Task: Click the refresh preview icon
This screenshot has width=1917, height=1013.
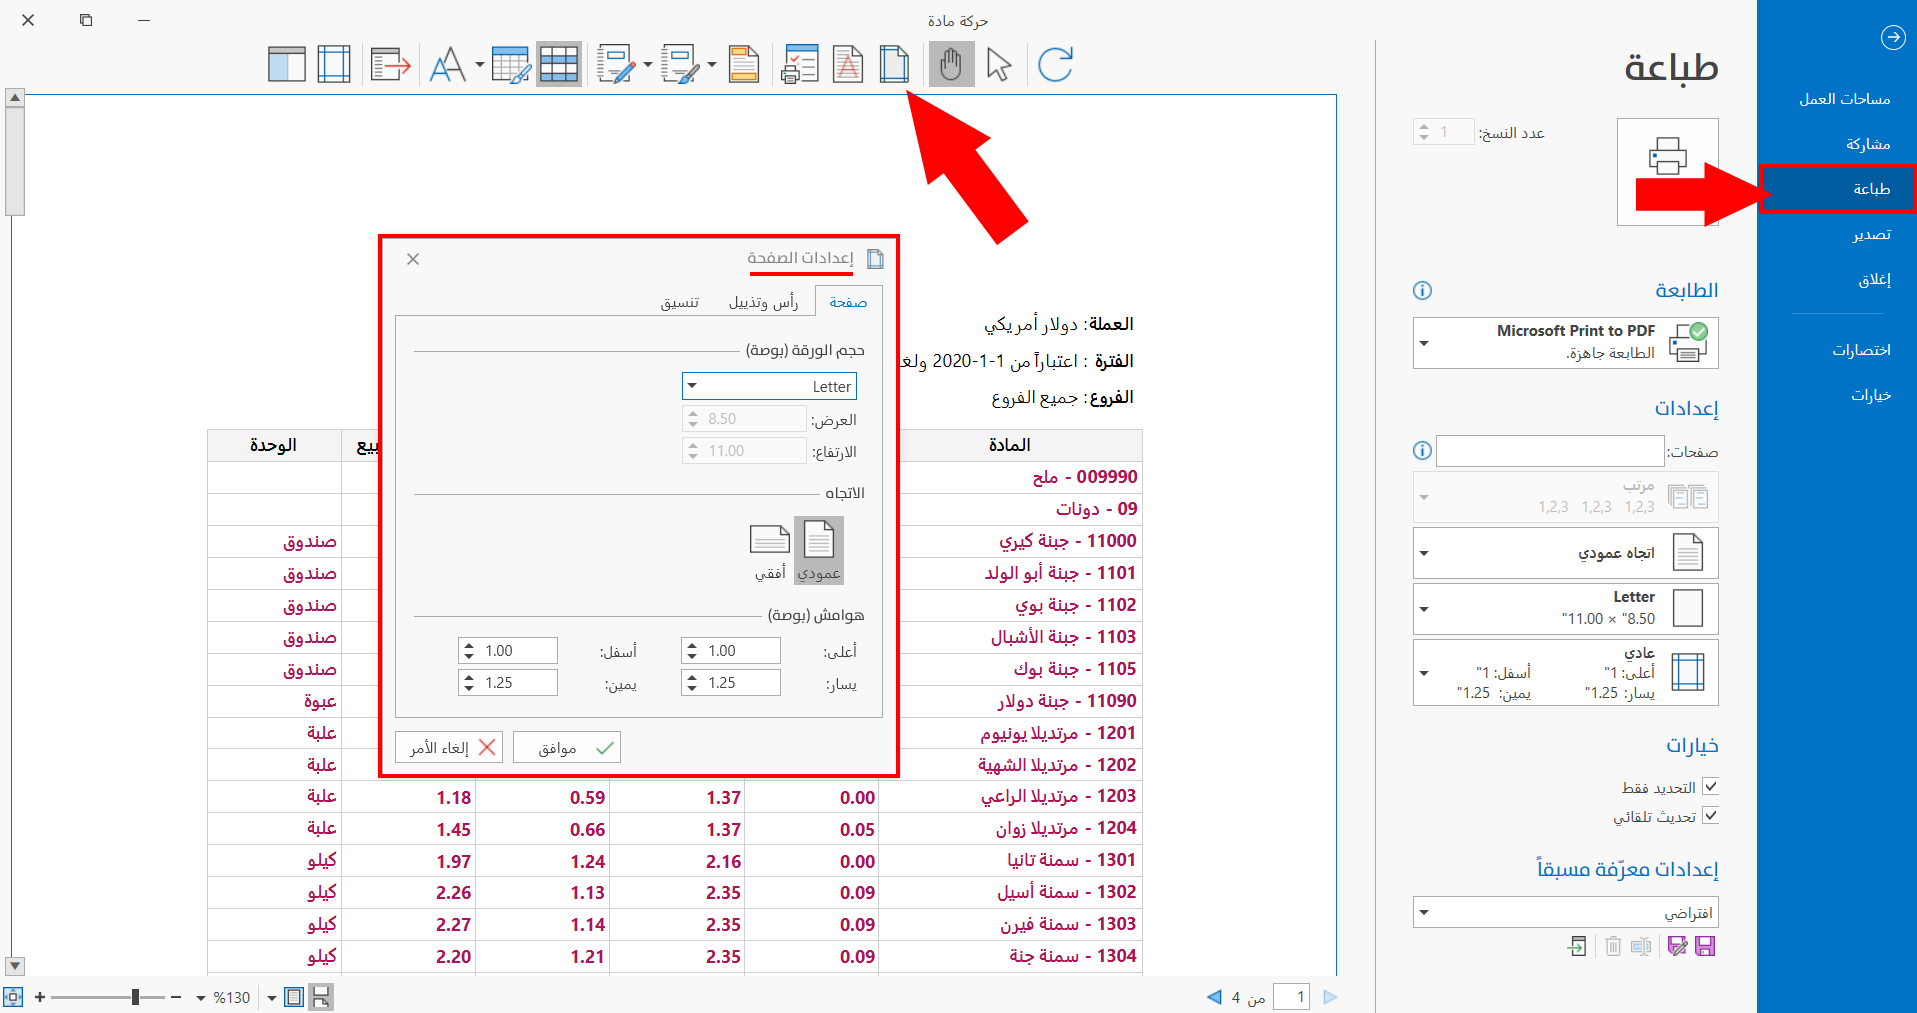Action: point(1055,65)
